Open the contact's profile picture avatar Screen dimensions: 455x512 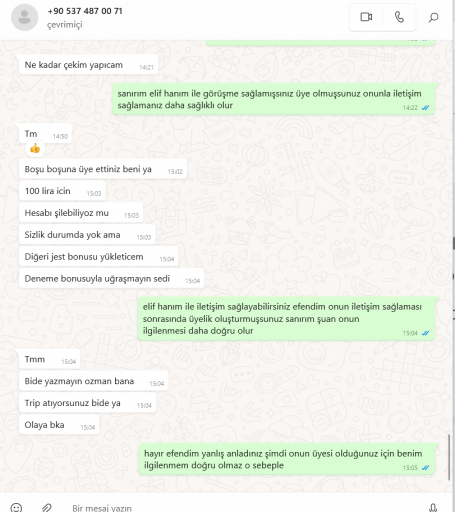tap(24, 17)
